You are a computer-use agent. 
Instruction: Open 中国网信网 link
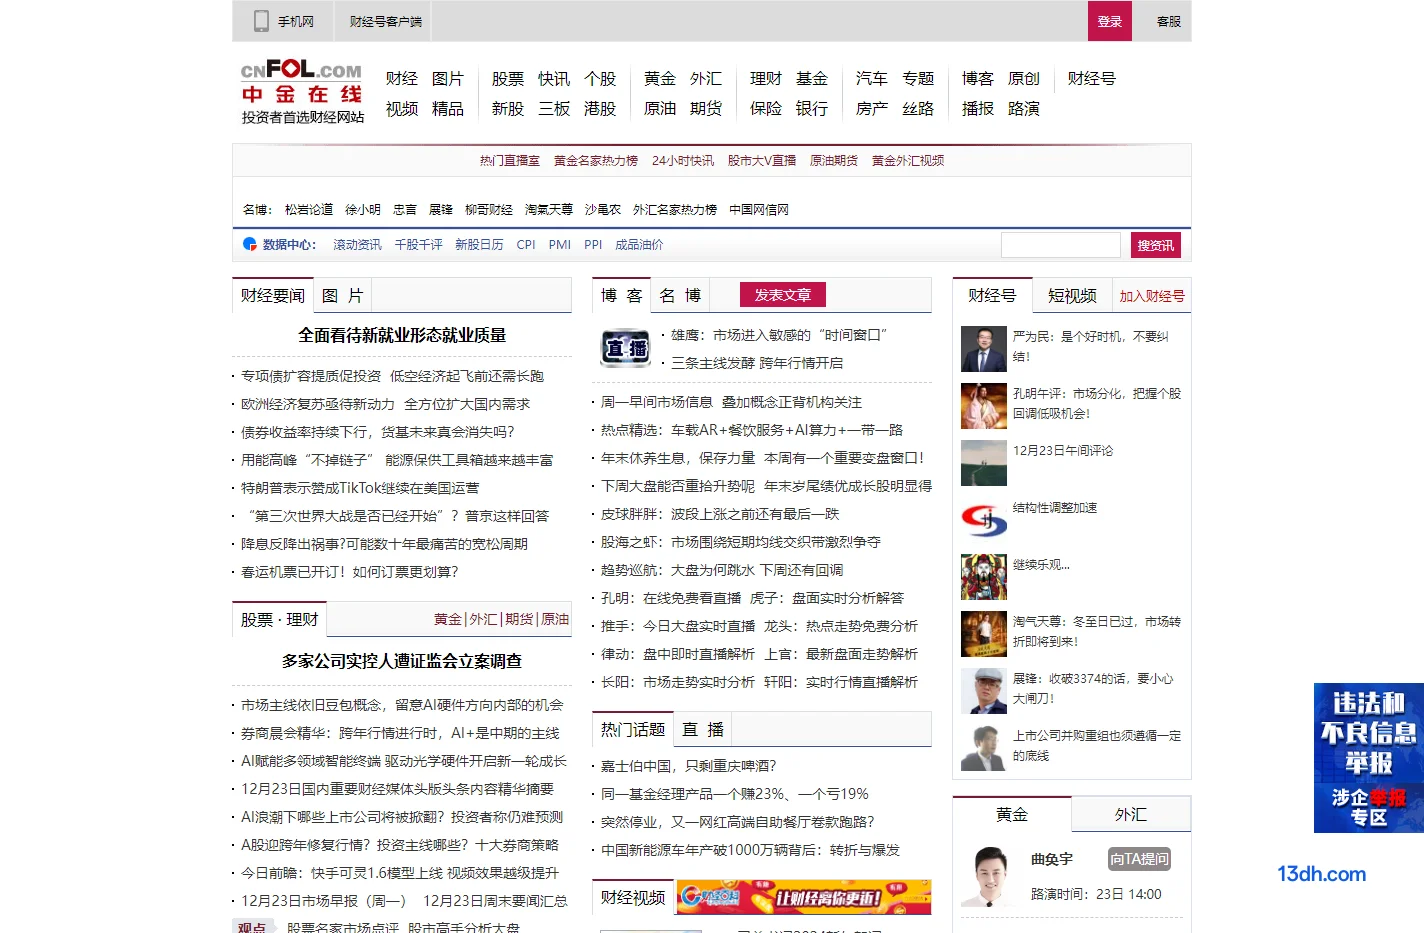[x=759, y=210]
